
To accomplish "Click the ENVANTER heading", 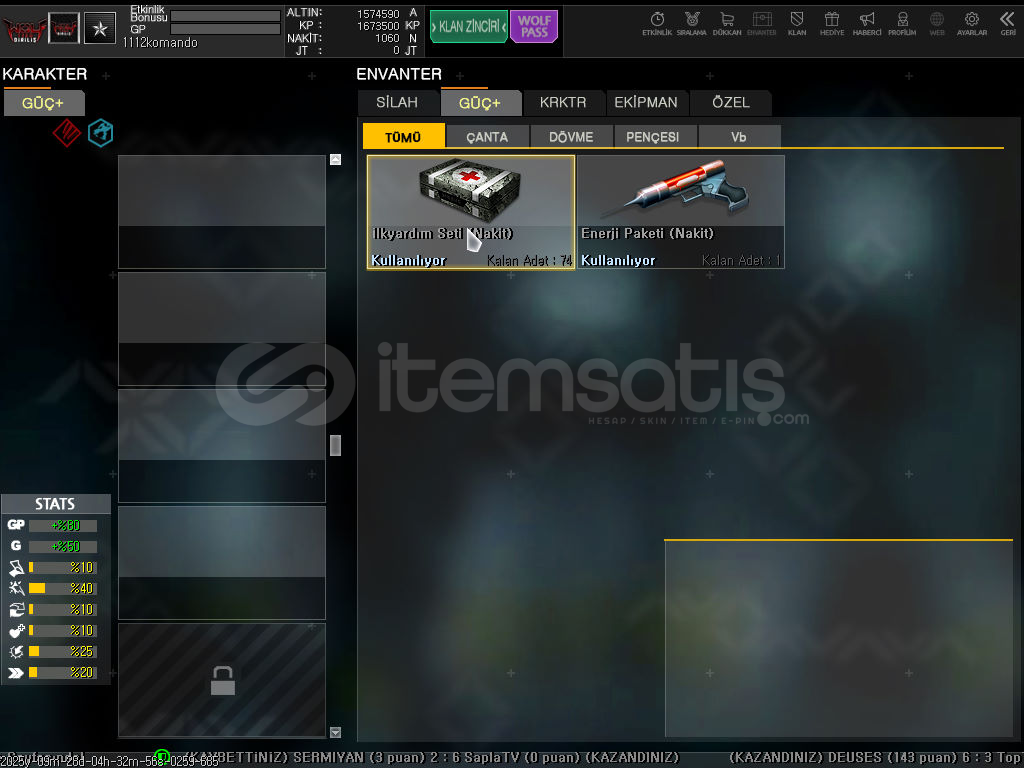I will click(399, 74).
